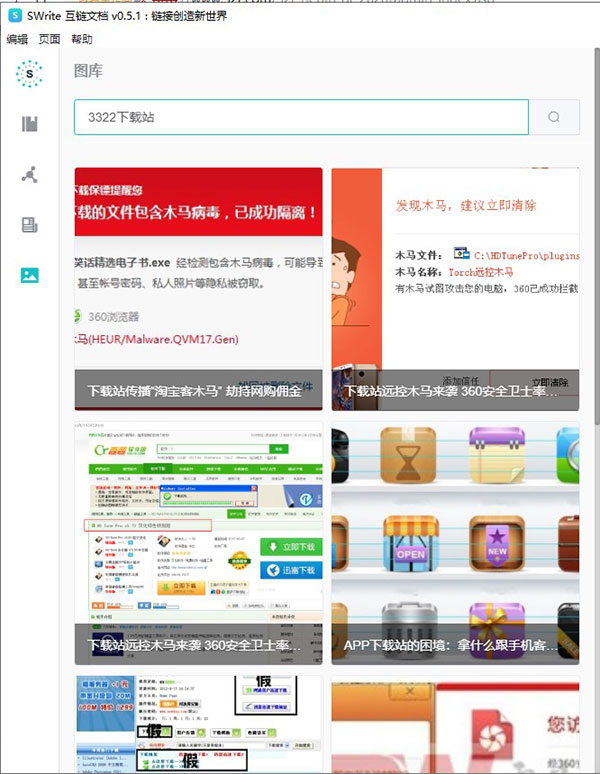Click caption 下载站远控木马来袭 on orange card
600x774 pixels.
451,391
